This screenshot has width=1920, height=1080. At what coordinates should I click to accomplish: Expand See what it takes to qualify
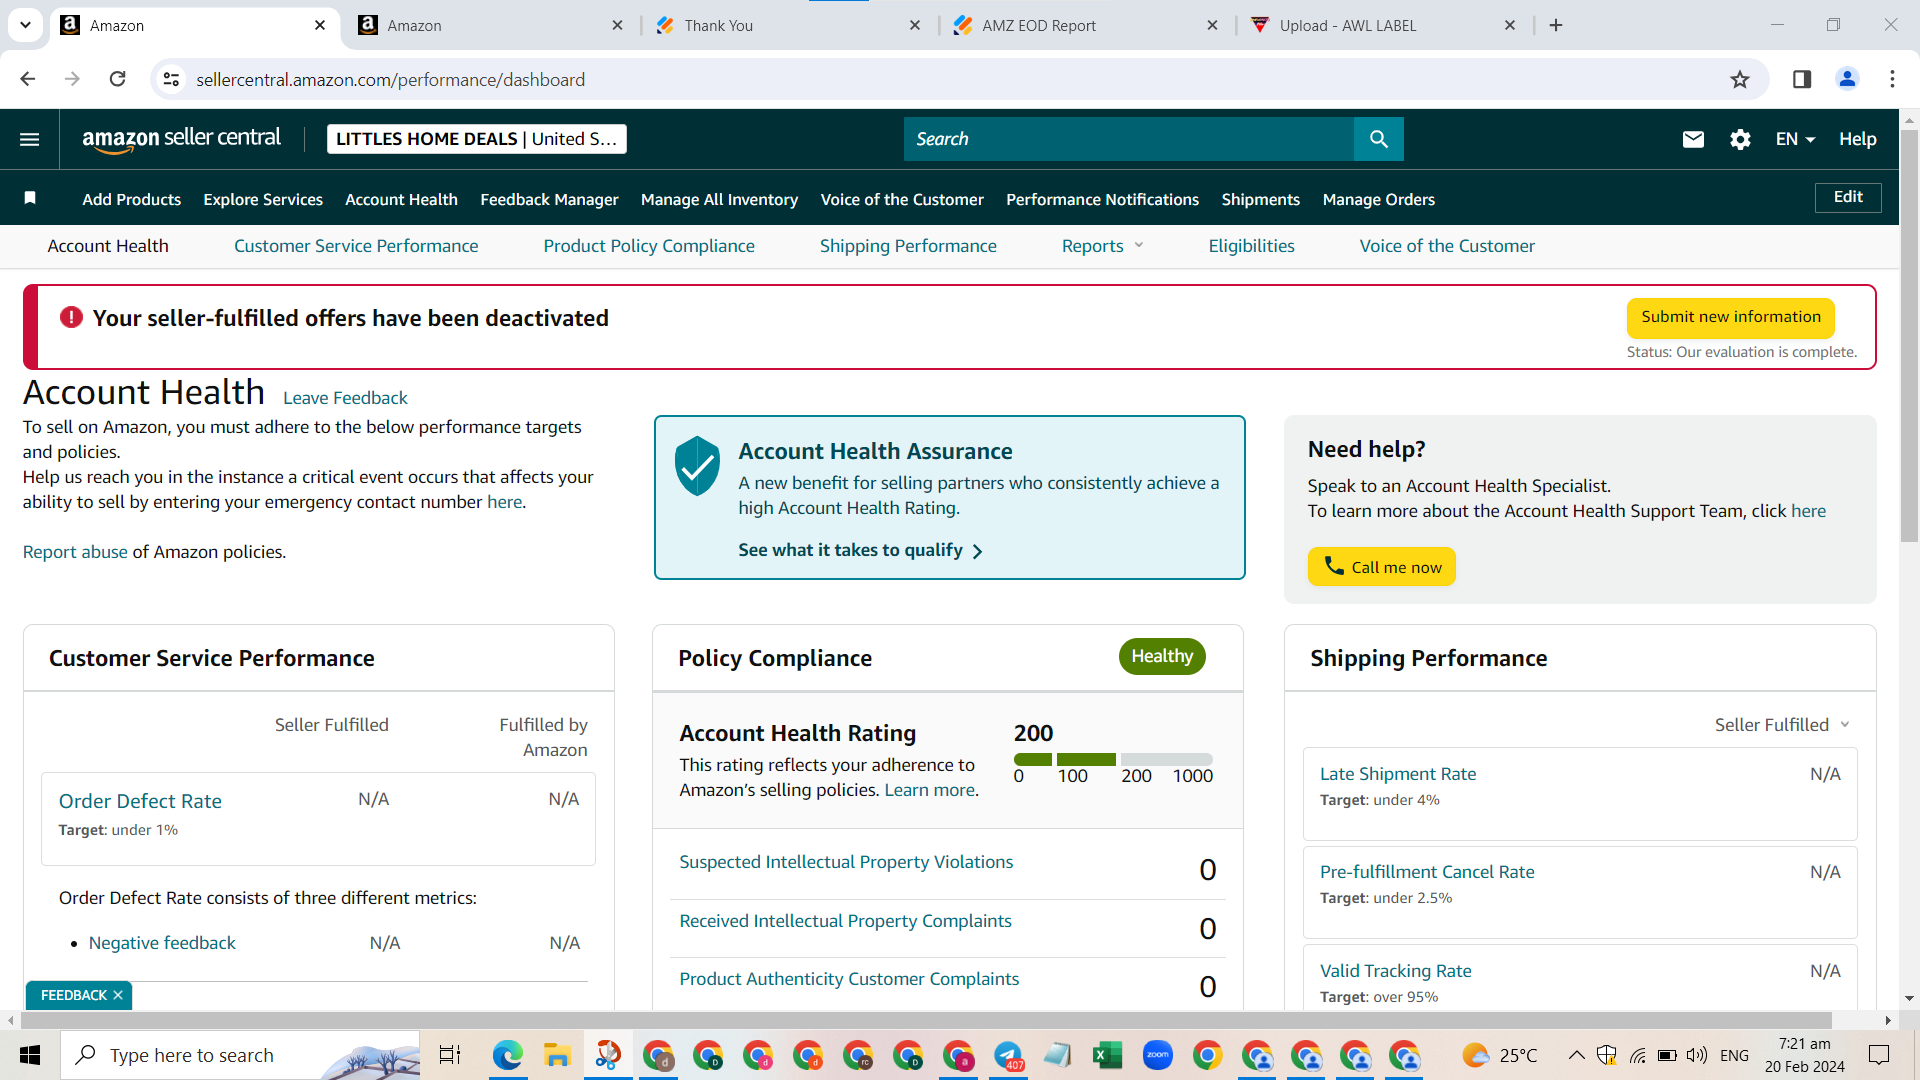pyautogui.click(x=860, y=550)
